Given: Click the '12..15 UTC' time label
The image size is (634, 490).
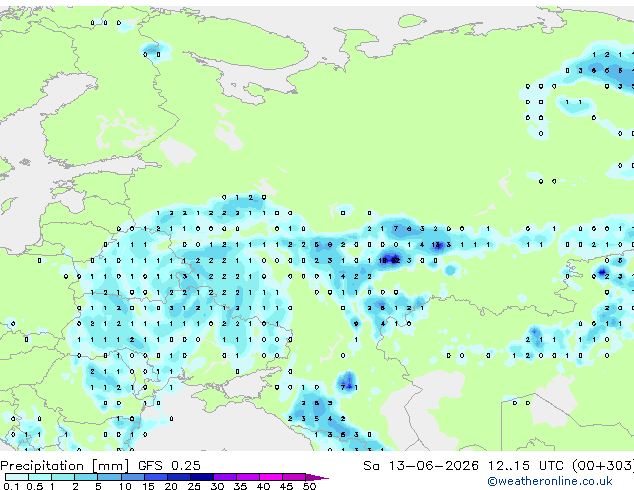Looking at the screenshot, I should coord(525,466).
